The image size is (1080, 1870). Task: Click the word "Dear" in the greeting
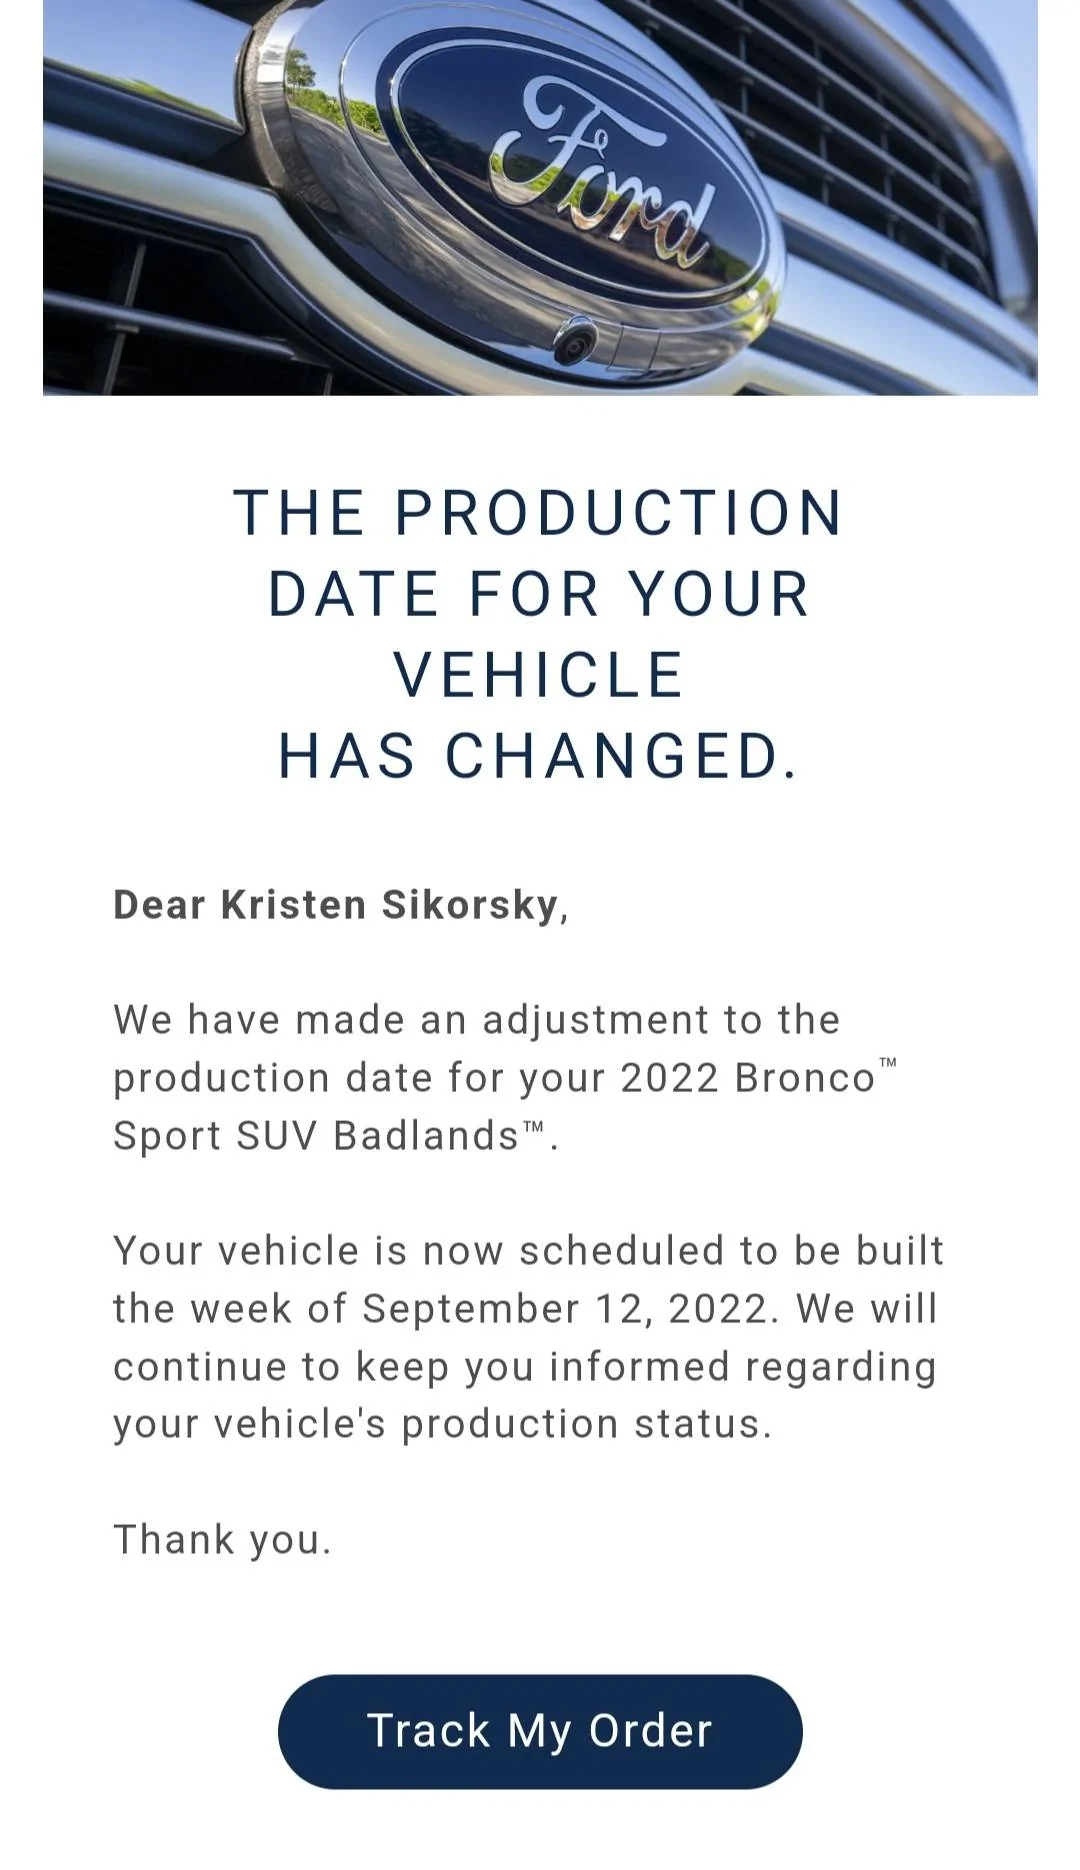pos(159,905)
